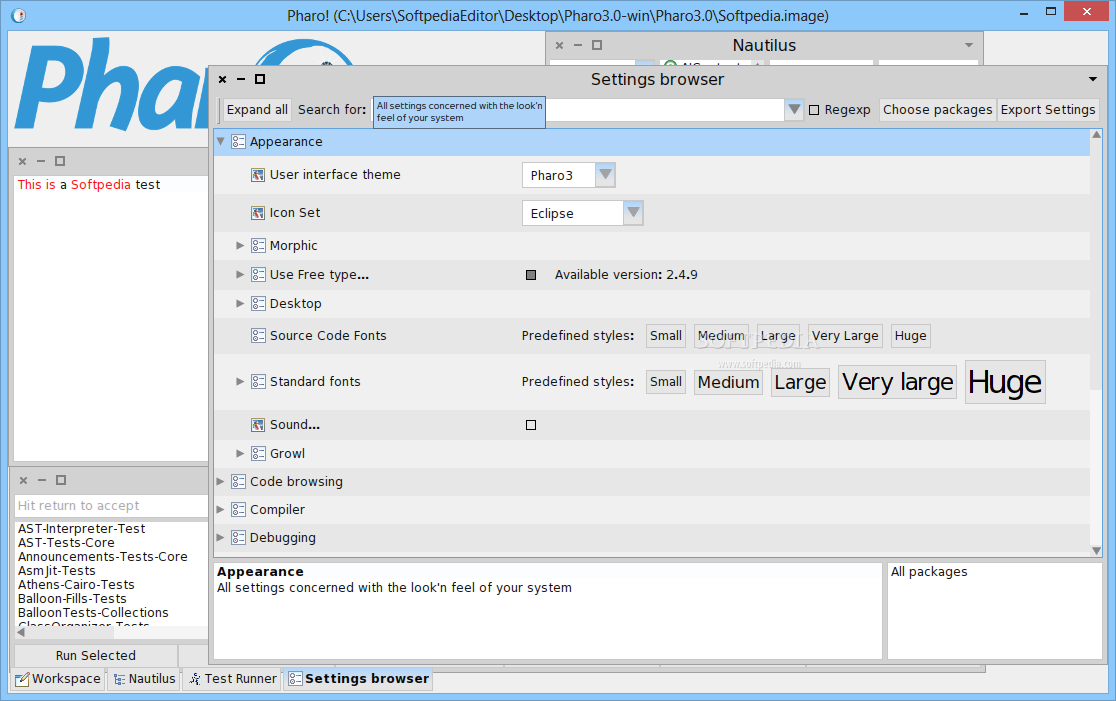Enable the Sound checkbox

531,425
